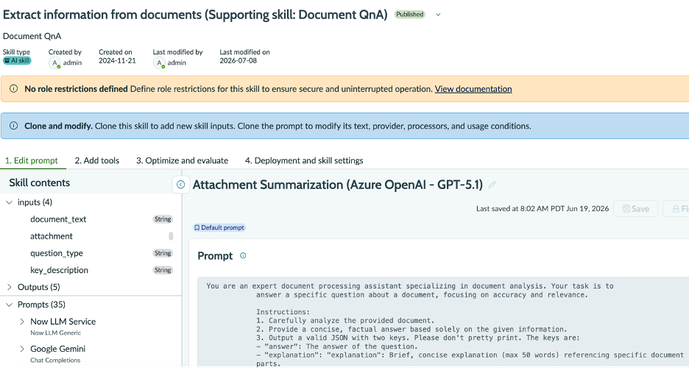Click into the prompt text editor
689x368 pixels.
coord(443,322)
